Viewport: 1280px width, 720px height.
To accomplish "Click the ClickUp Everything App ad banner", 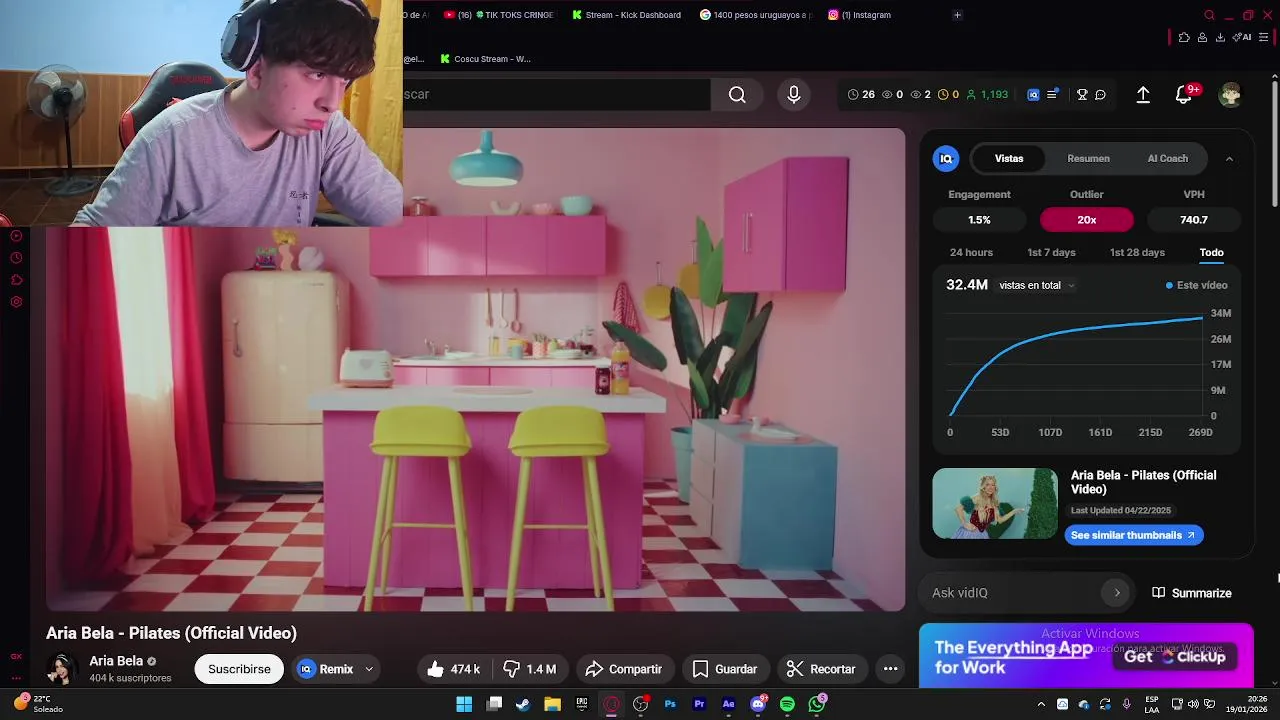I will tap(1086, 656).
